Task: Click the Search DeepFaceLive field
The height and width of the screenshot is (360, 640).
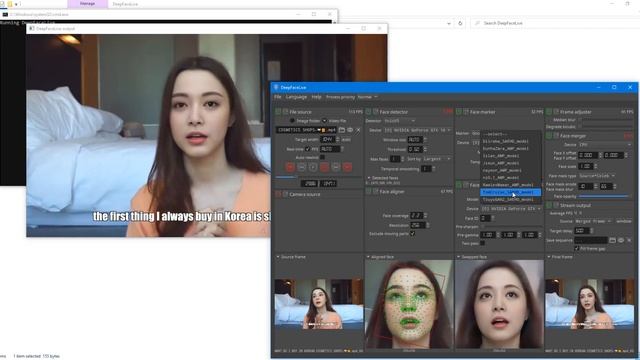Action: pos(555,23)
